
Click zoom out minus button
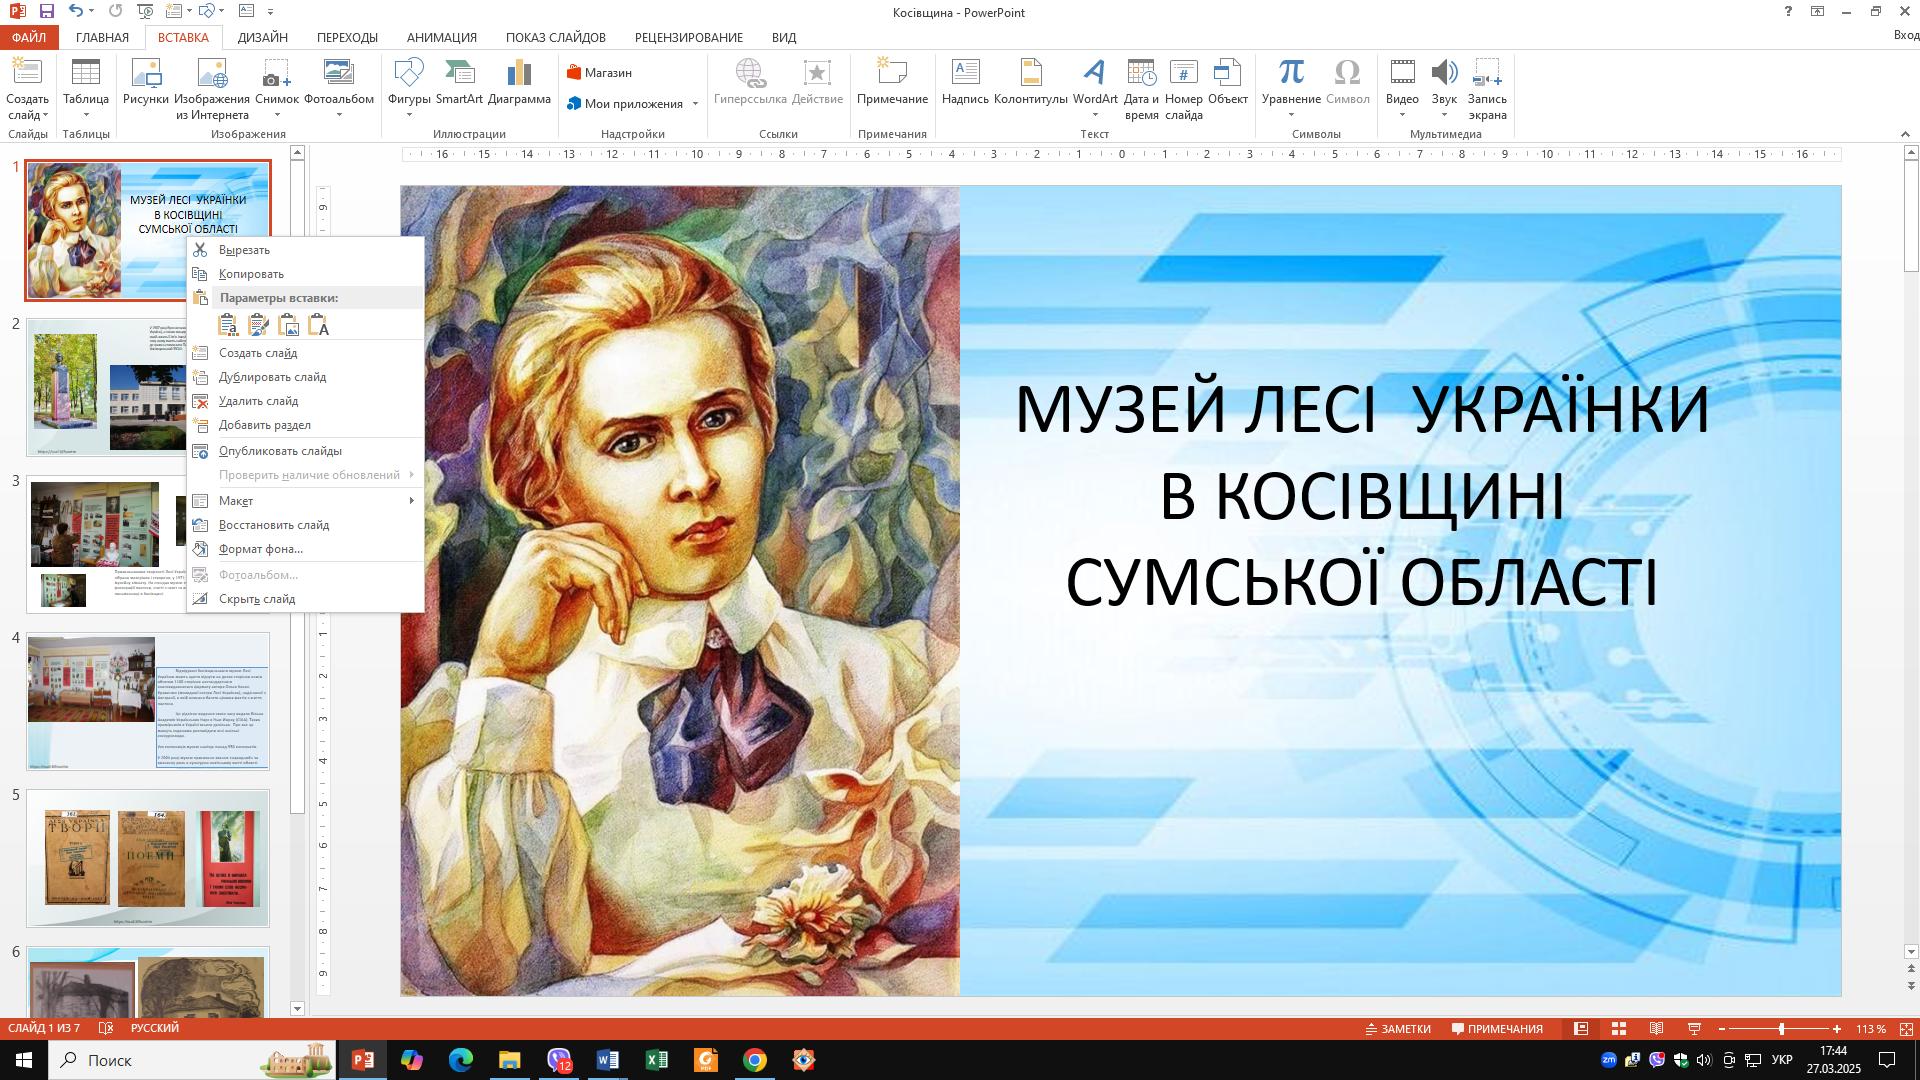(1722, 1029)
